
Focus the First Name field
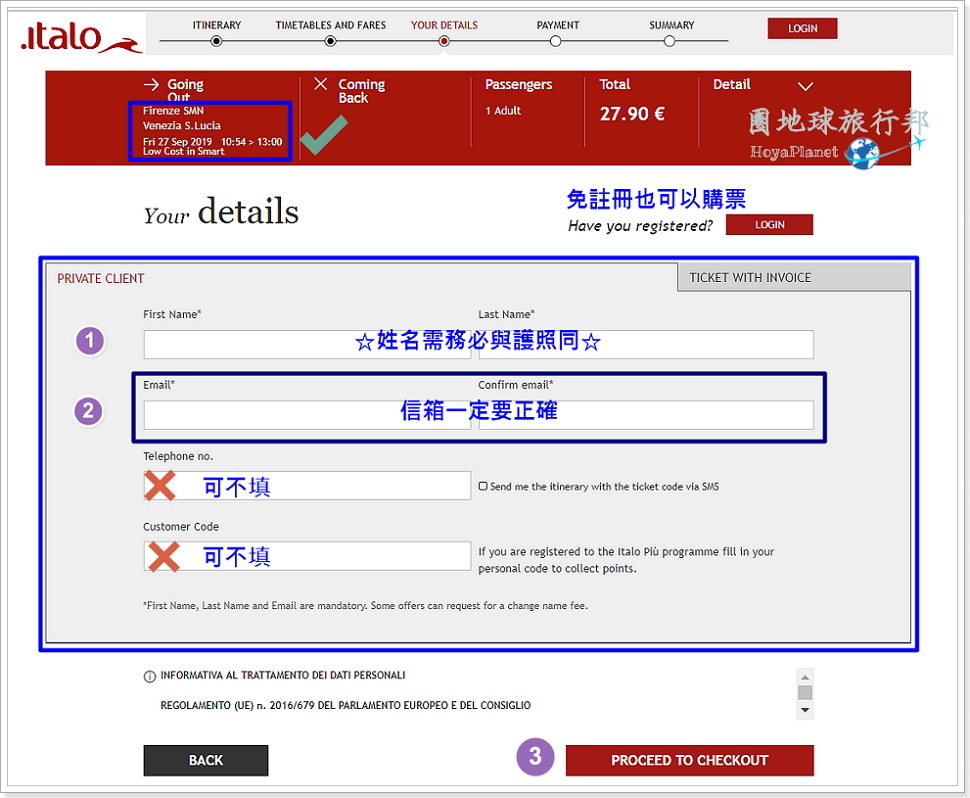(307, 344)
